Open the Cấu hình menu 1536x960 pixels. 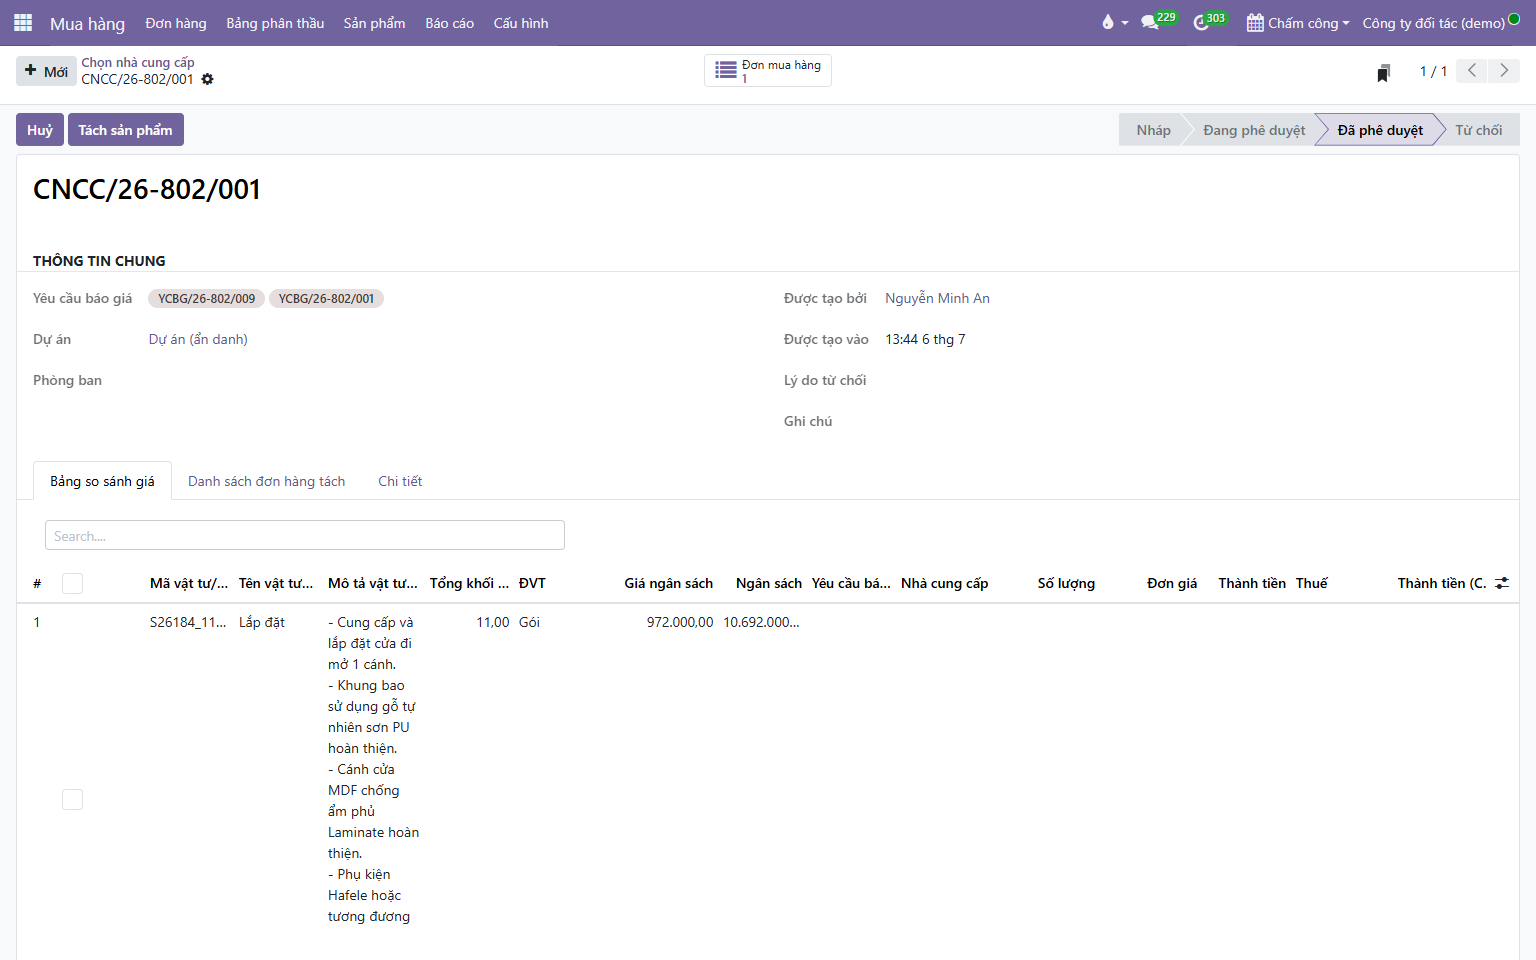point(521,22)
